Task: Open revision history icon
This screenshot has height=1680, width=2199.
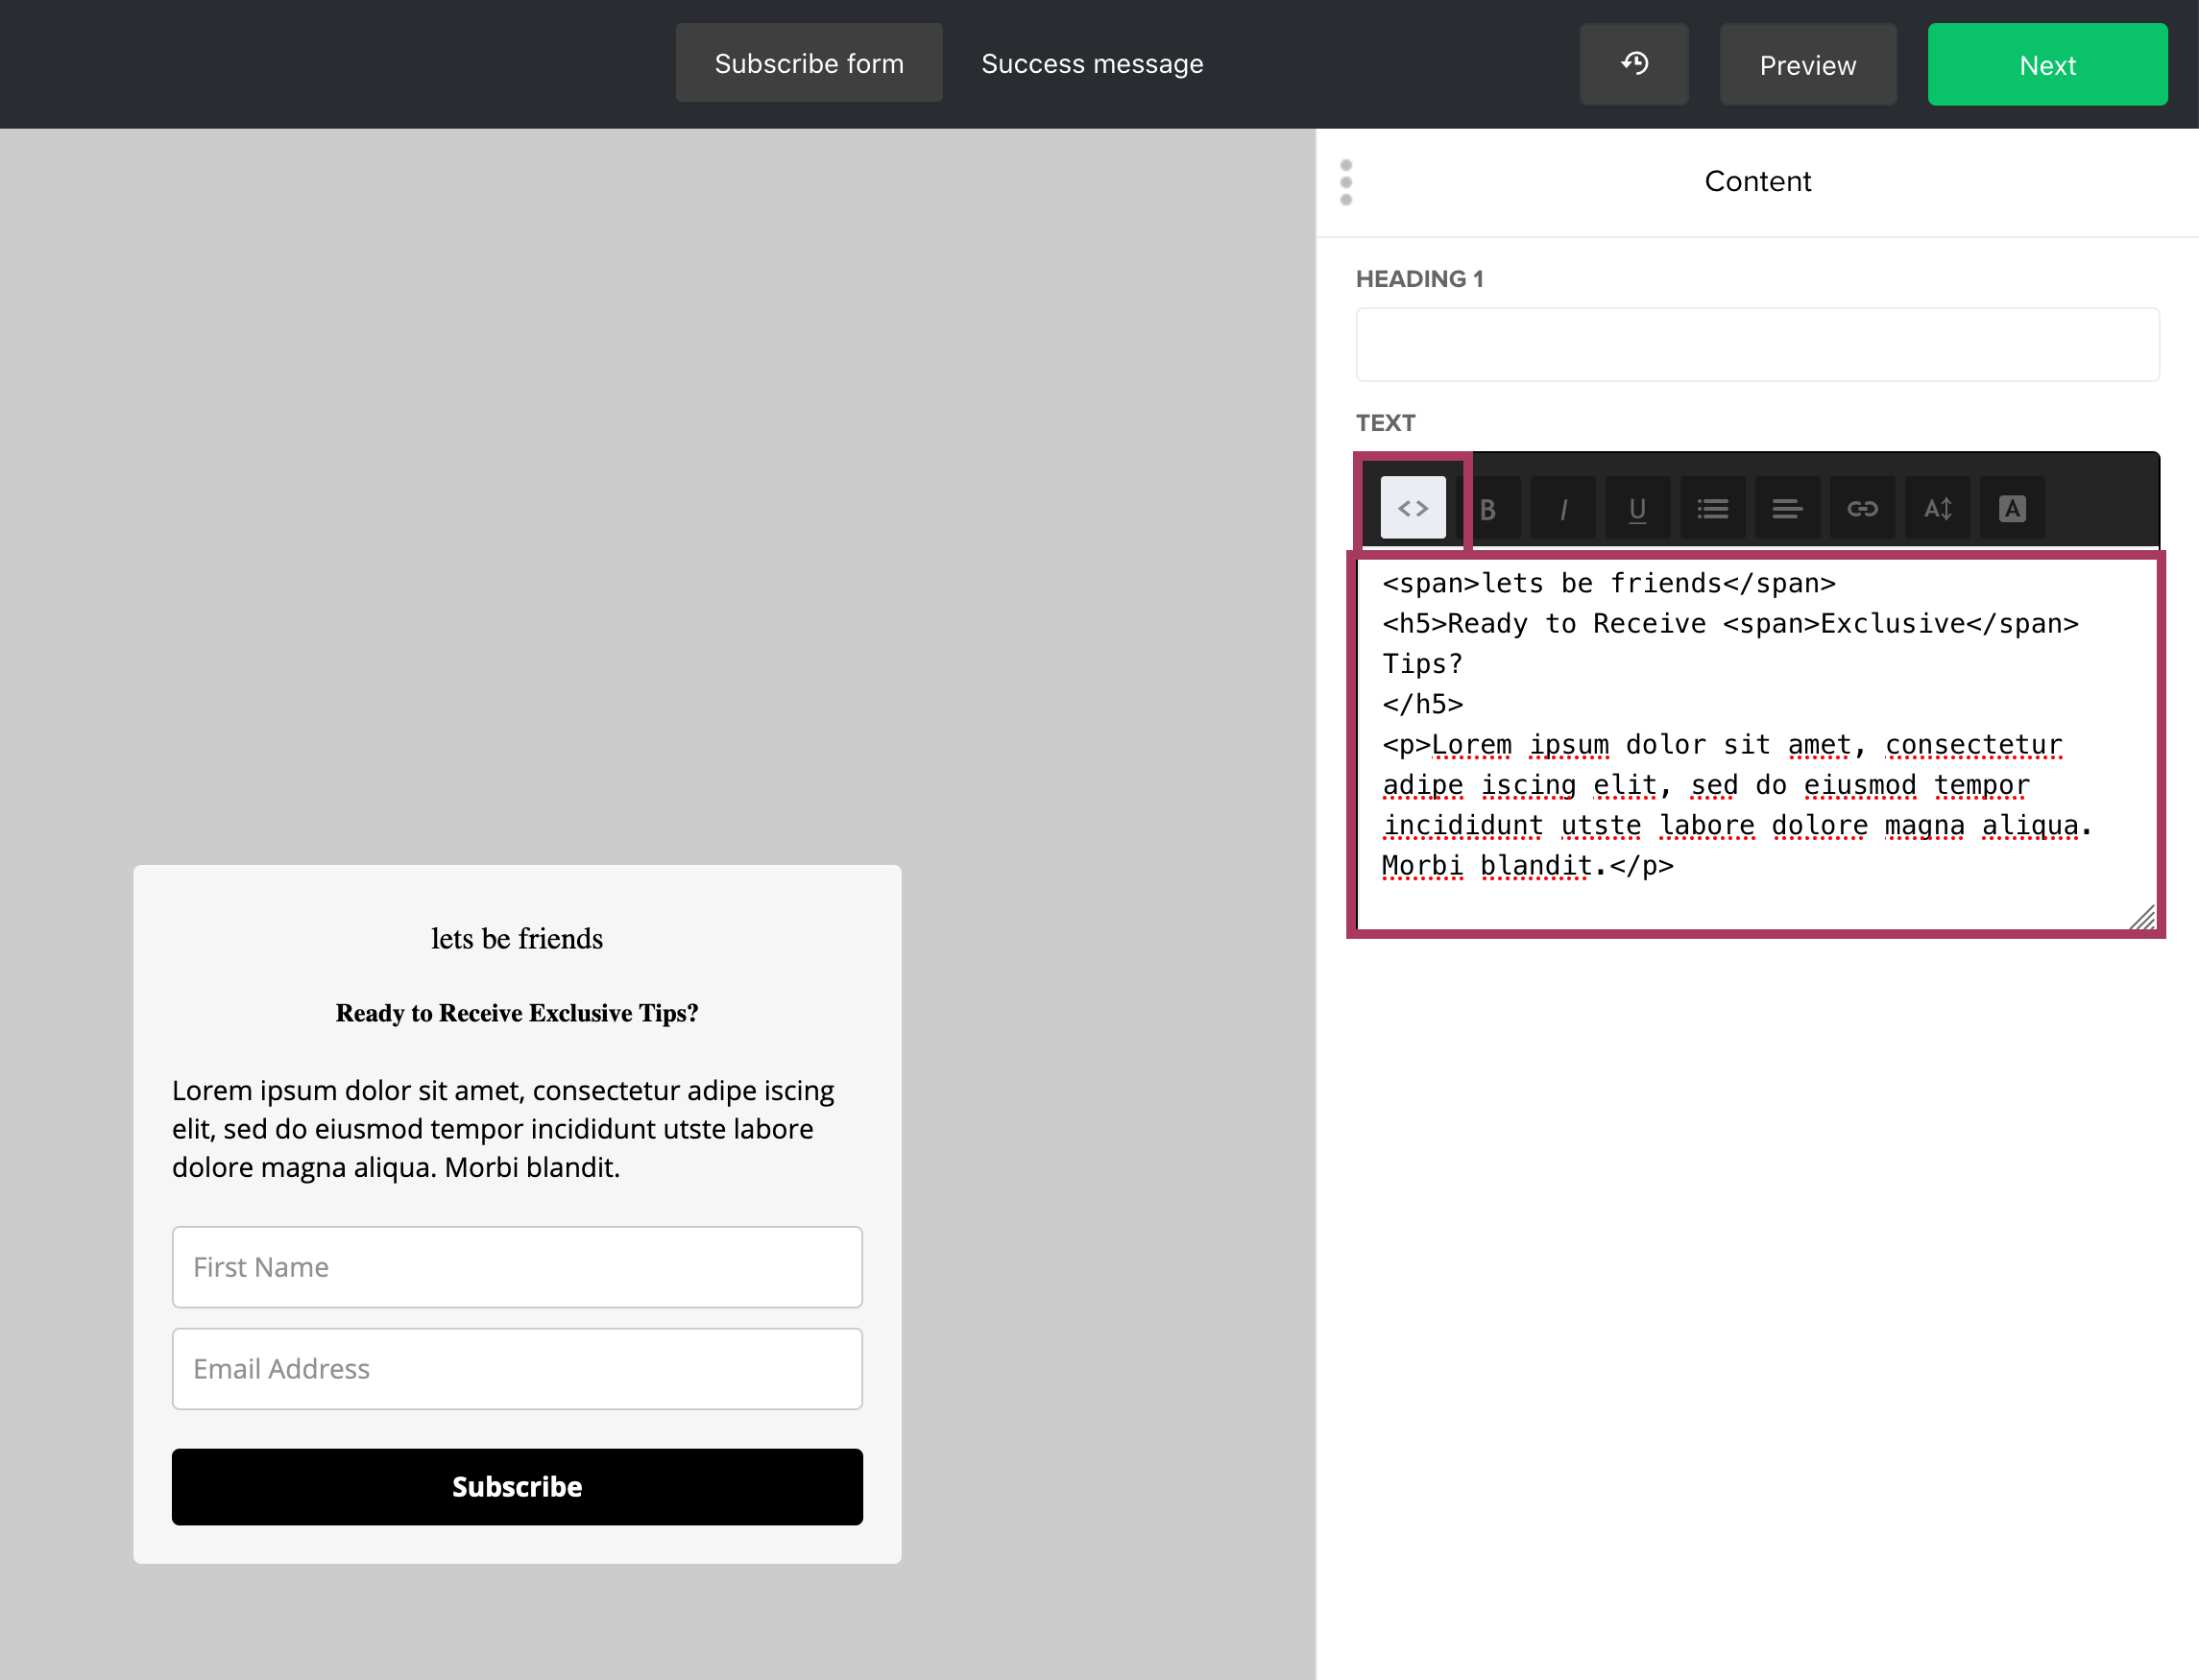Action: pos(1634,64)
